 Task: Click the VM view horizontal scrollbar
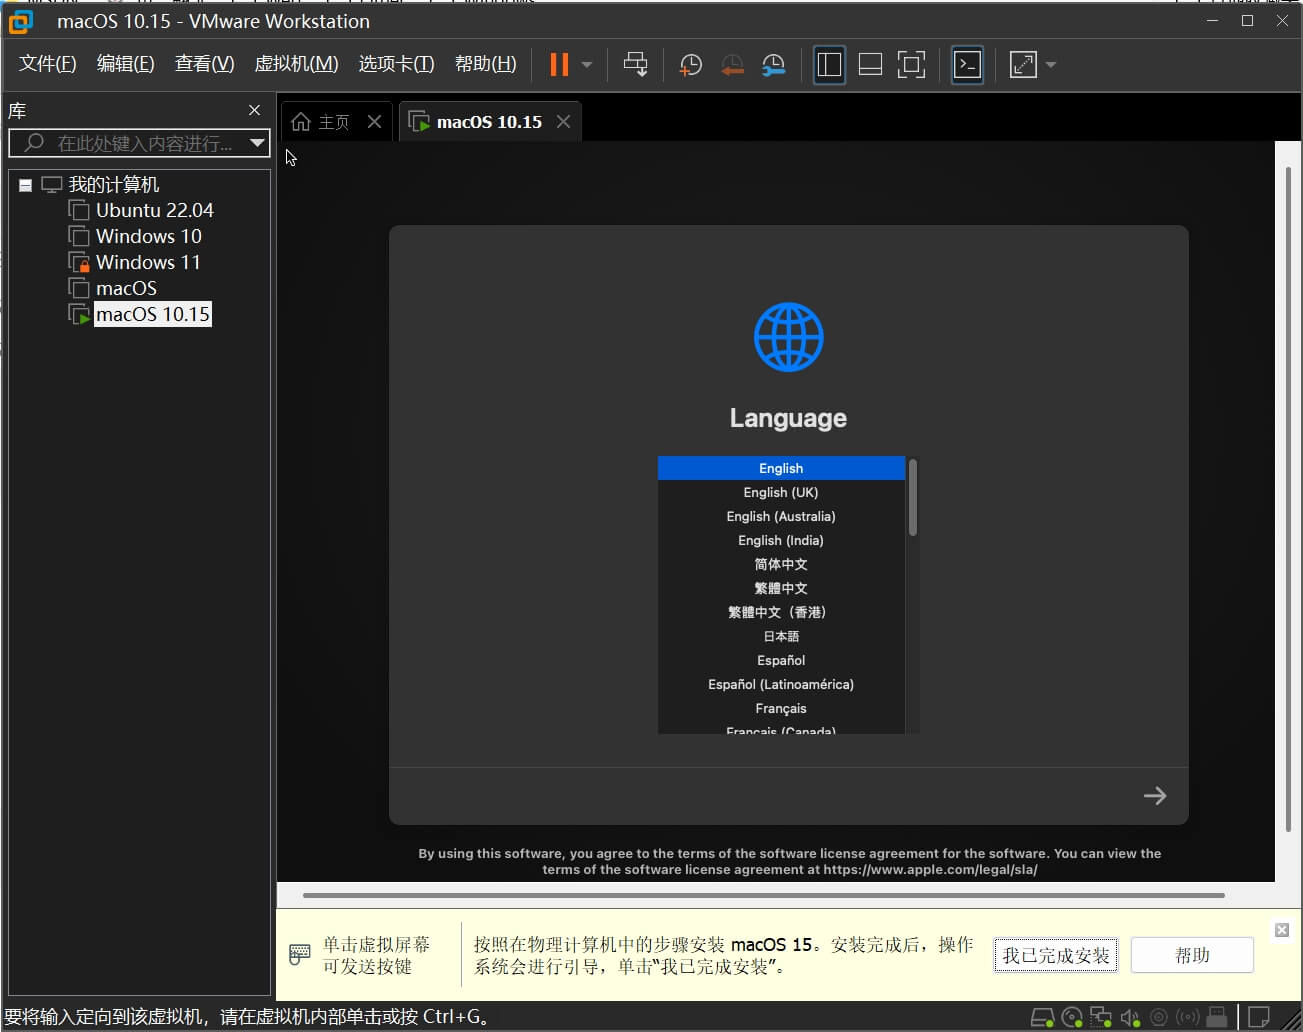click(764, 896)
